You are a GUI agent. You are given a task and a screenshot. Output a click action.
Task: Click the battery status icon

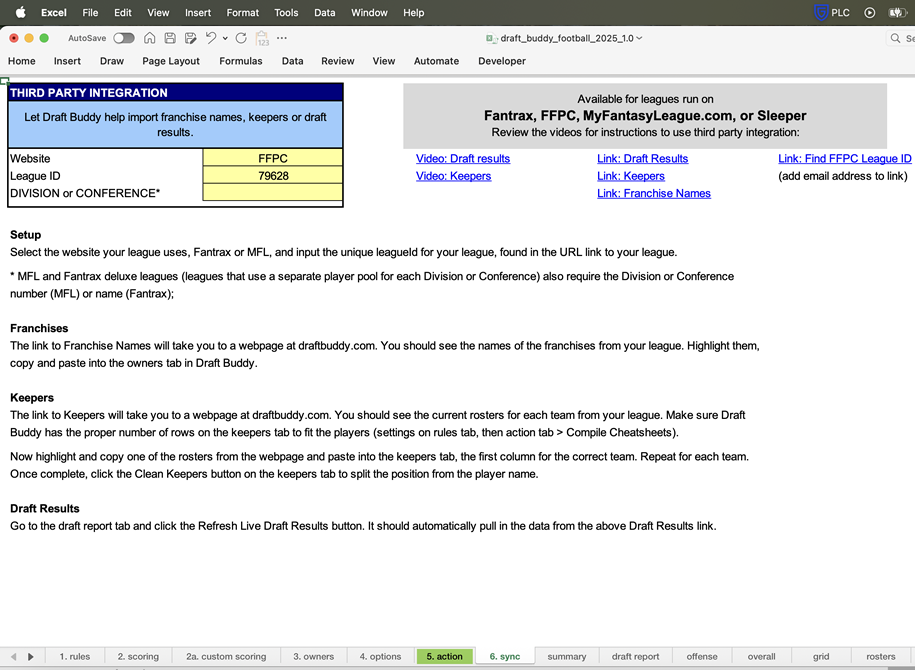[896, 12]
